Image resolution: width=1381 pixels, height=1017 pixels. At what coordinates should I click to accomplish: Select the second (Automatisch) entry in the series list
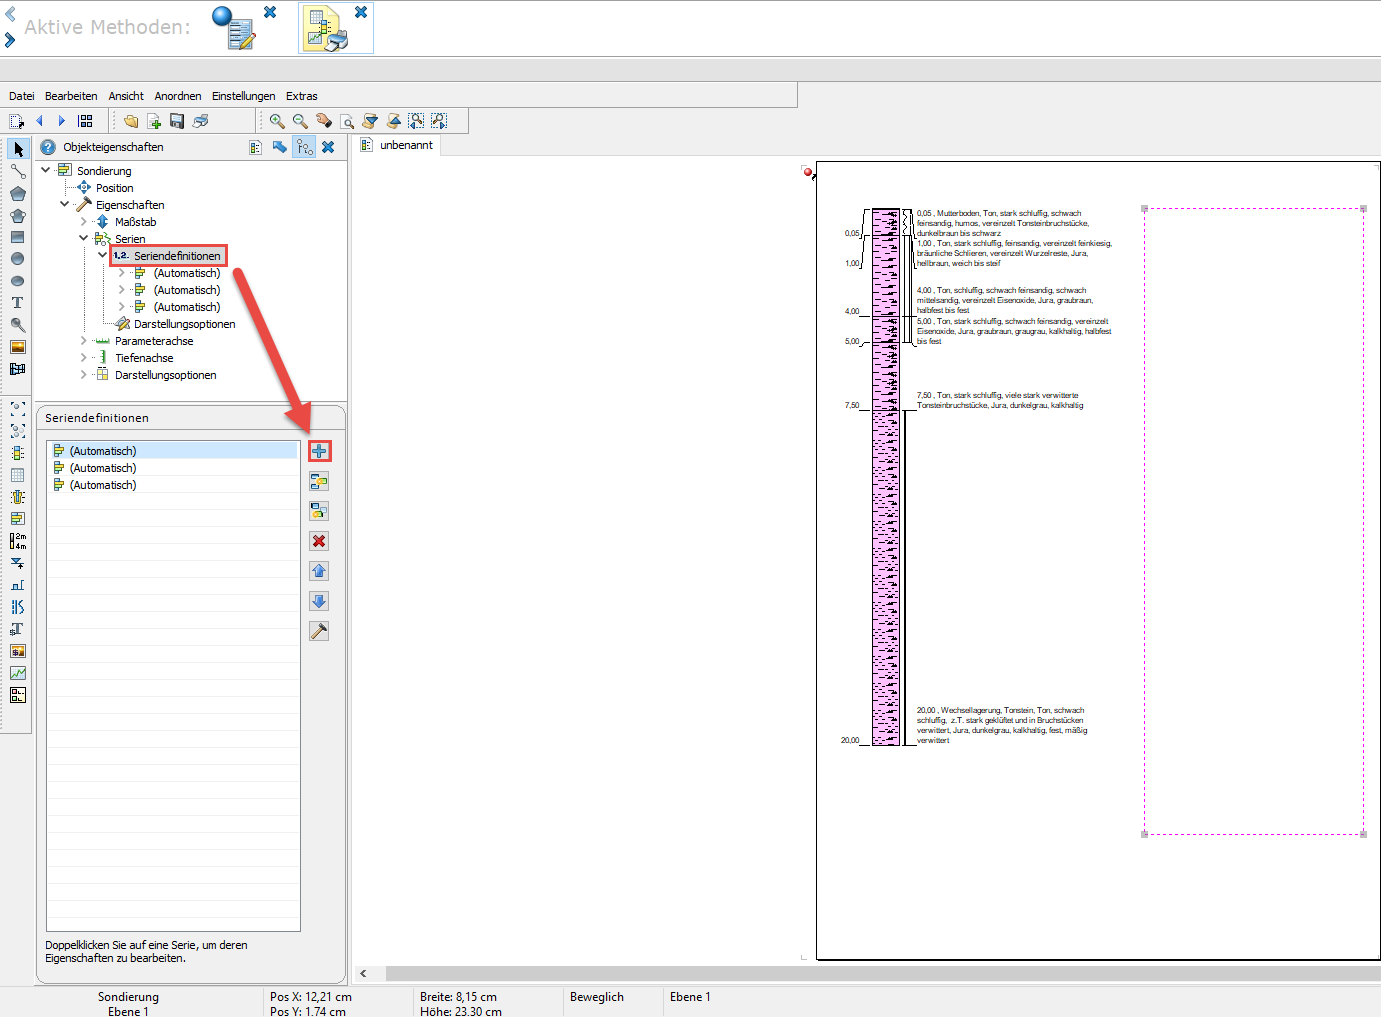click(173, 468)
